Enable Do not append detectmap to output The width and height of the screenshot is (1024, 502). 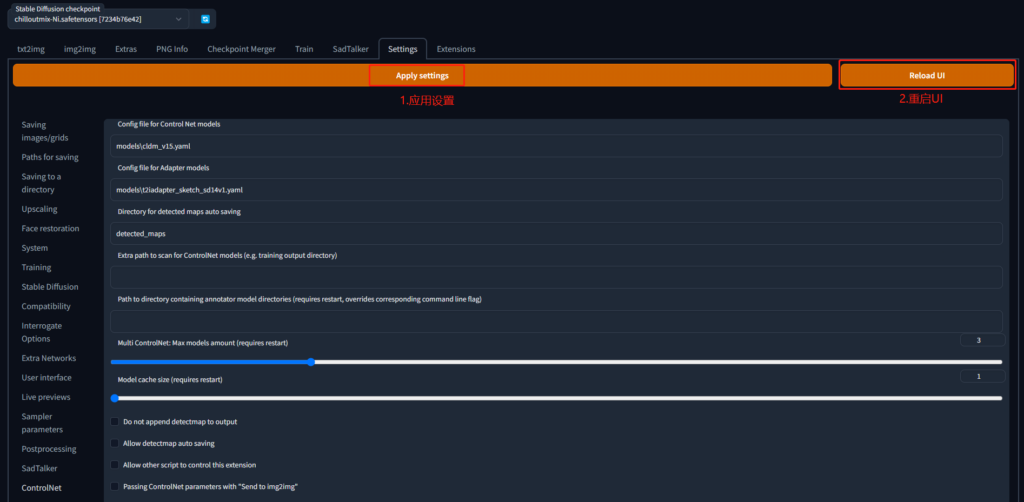click(115, 422)
